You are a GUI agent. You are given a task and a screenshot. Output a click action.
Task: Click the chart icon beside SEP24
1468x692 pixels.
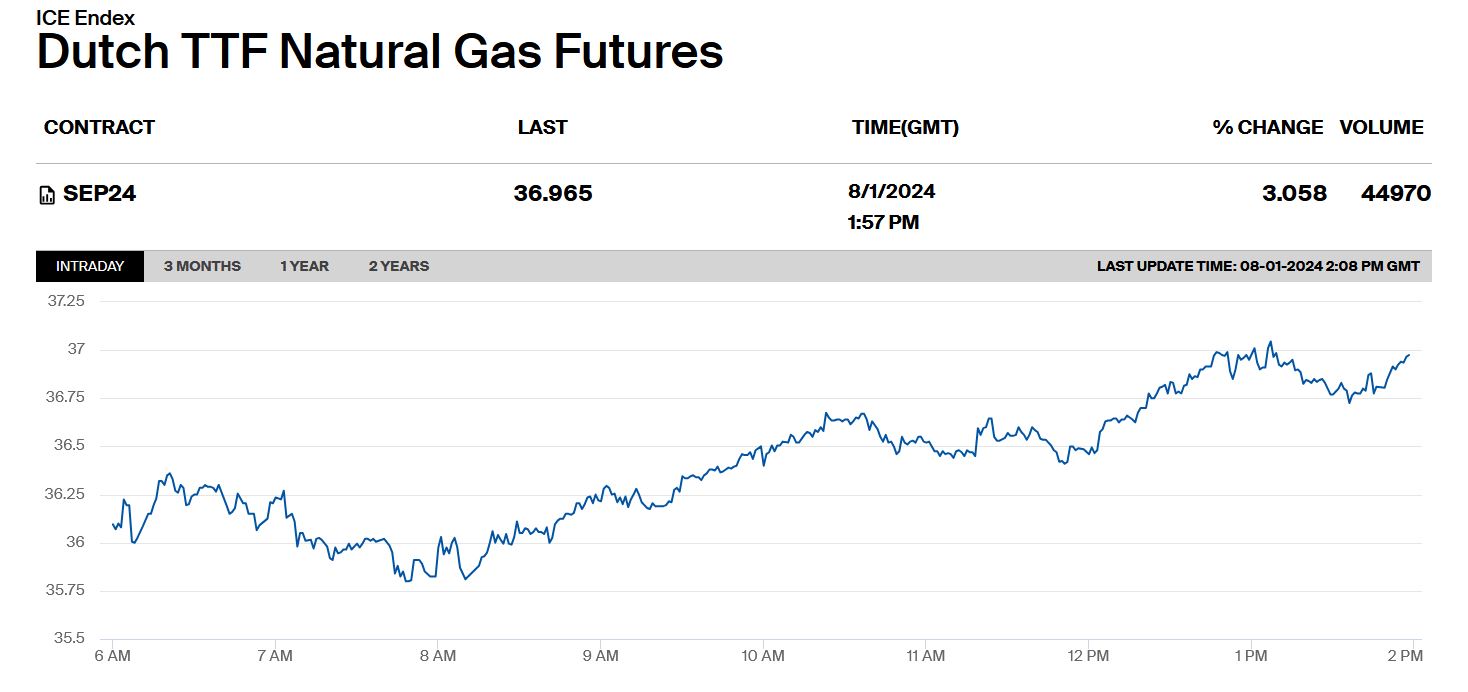(x=47, y=195)
